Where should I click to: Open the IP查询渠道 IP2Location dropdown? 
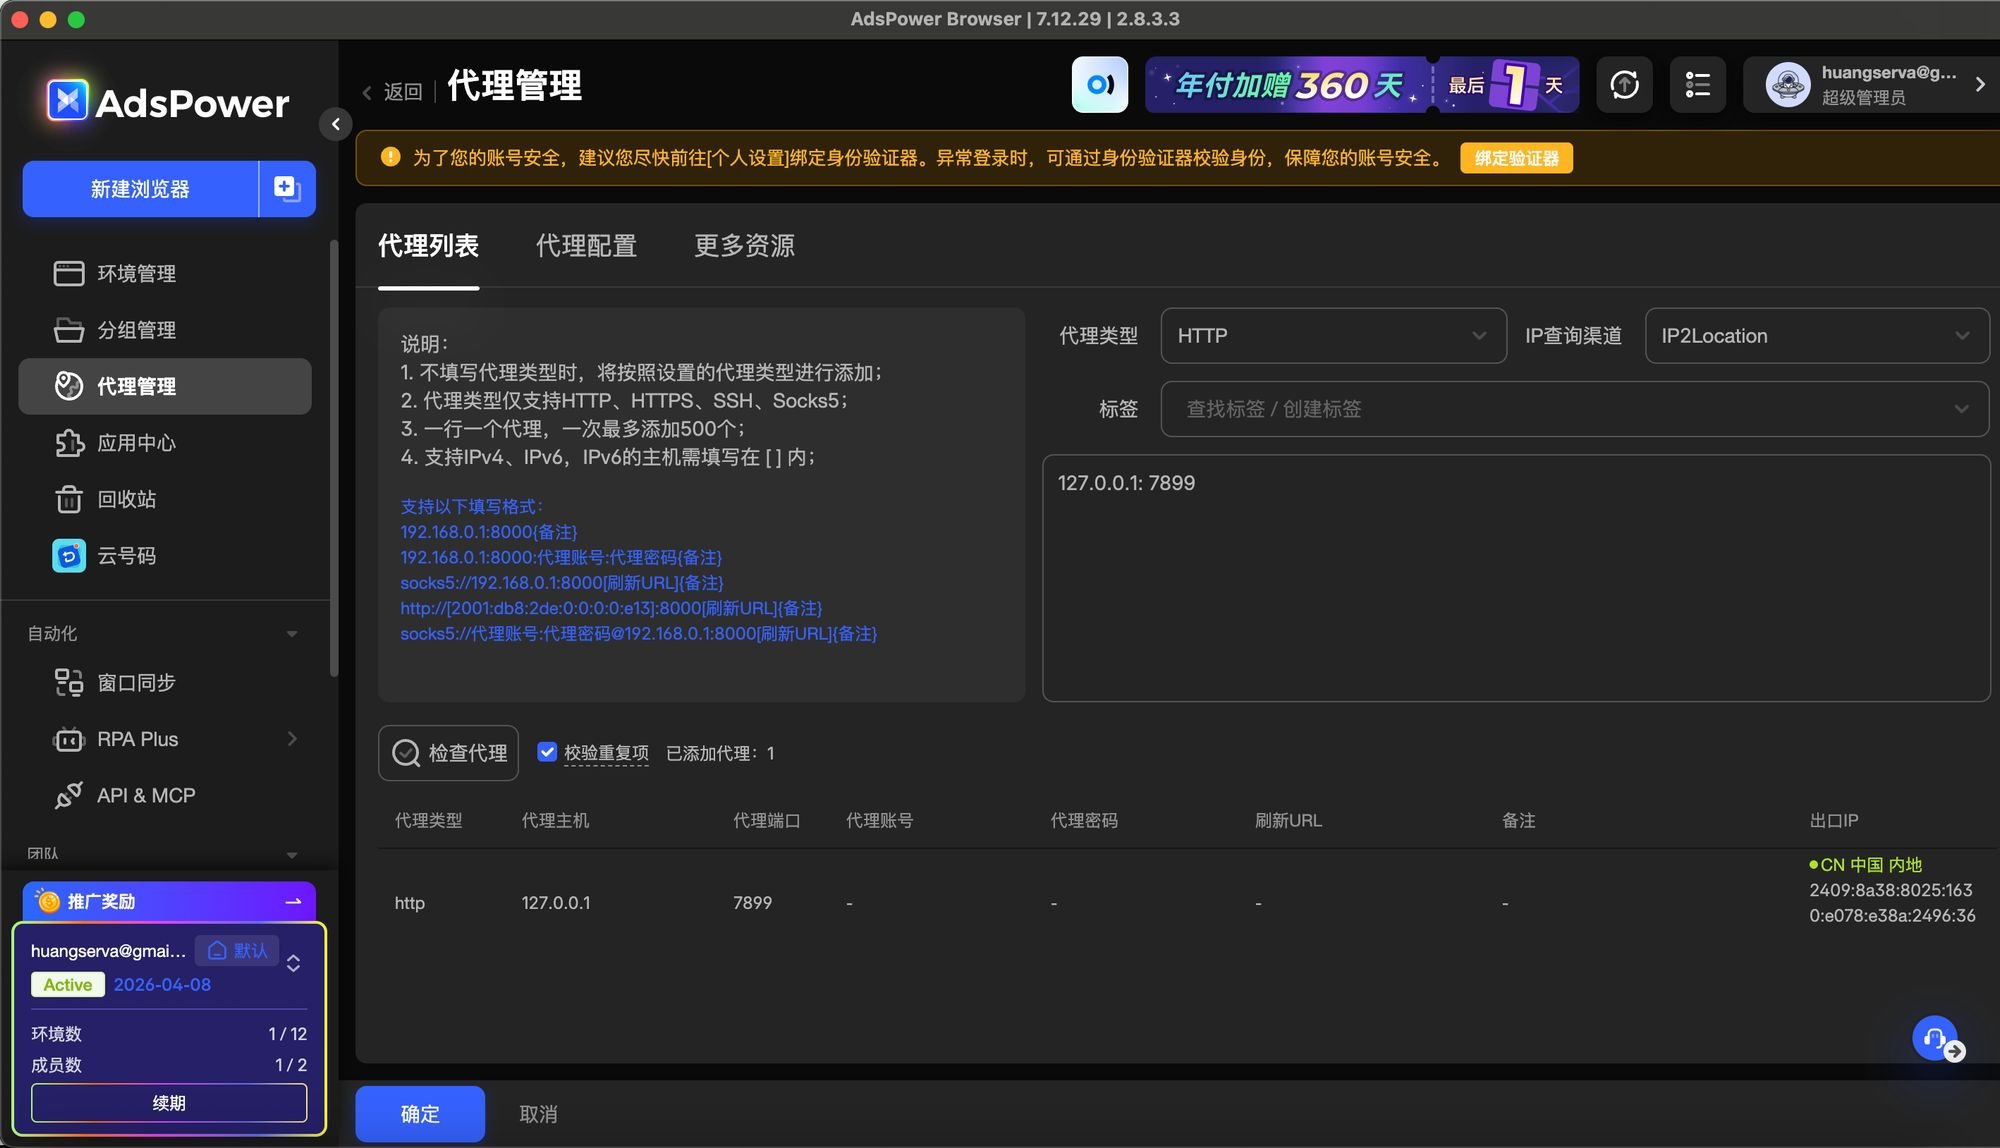[x=1817, y=336]
